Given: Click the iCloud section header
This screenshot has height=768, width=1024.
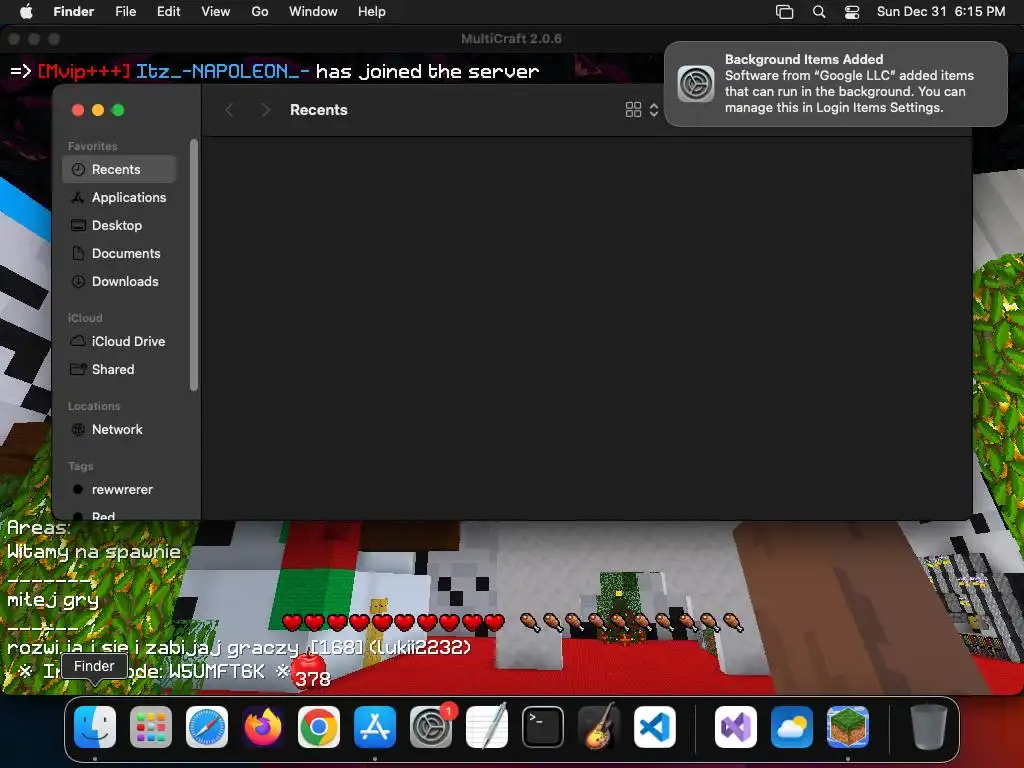Looking at the screenshot, I should (x=85, y=318).
